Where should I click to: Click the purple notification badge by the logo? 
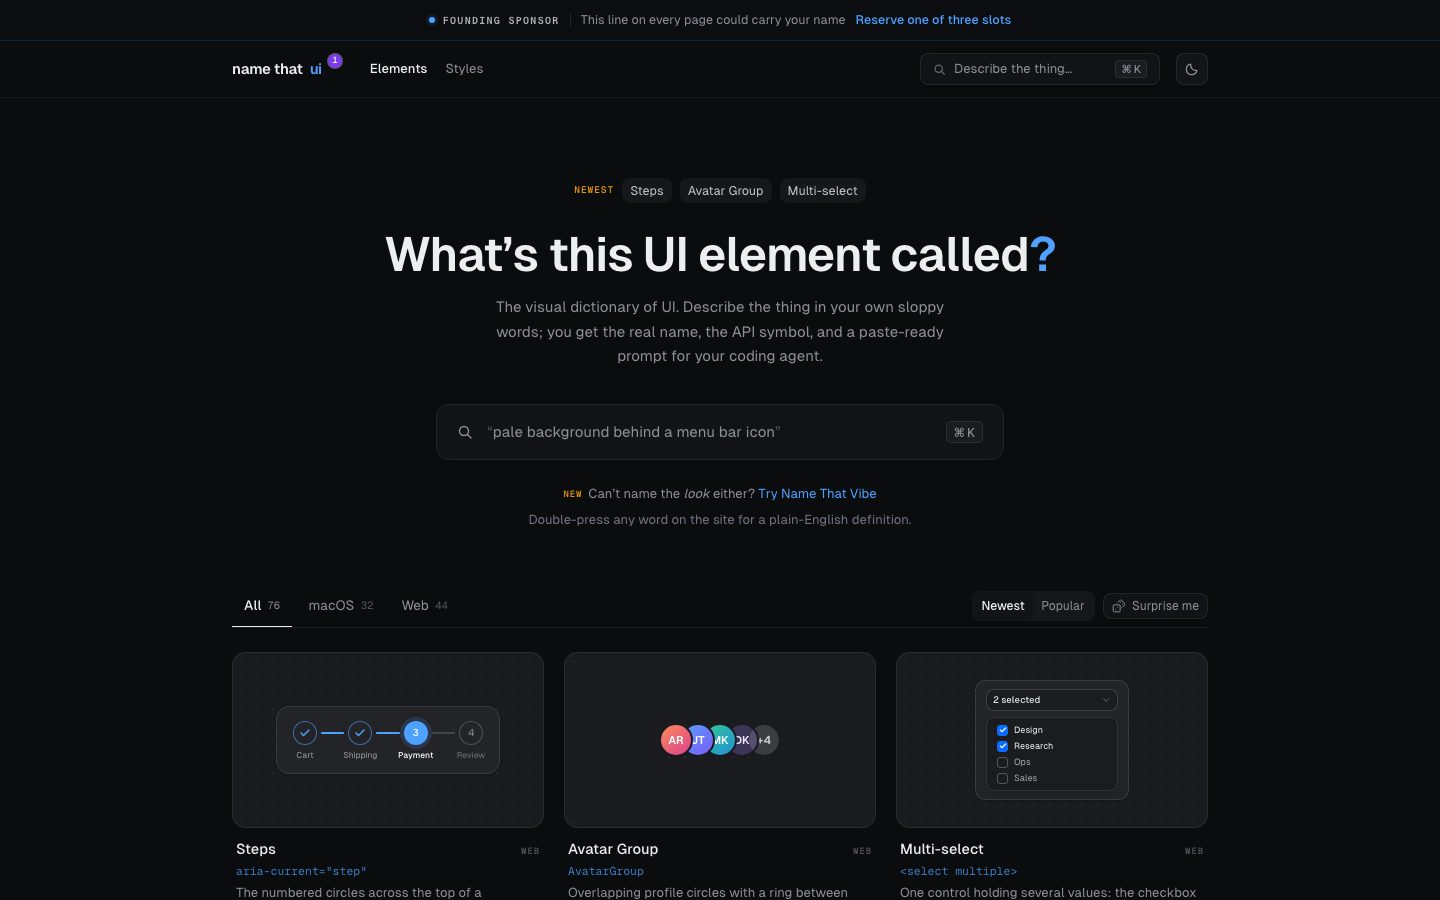[335, 61]
